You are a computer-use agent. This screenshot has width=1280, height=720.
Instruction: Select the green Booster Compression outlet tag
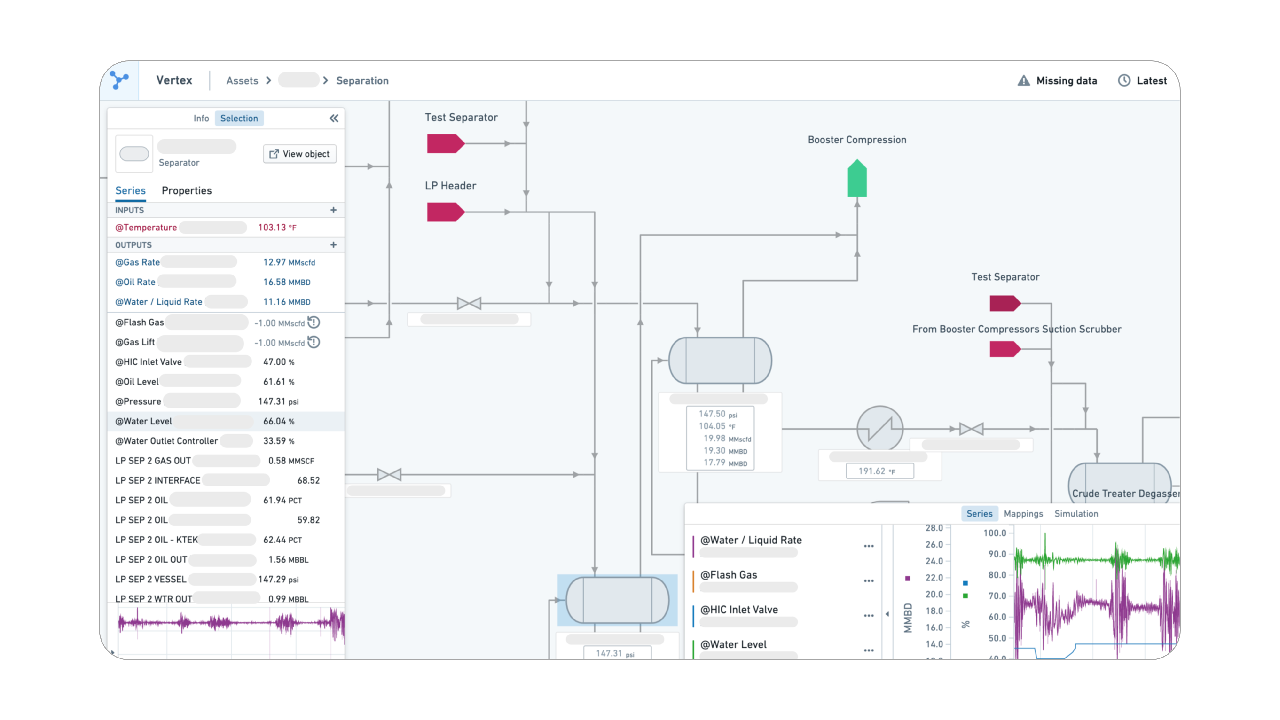[x=857, y=178]
